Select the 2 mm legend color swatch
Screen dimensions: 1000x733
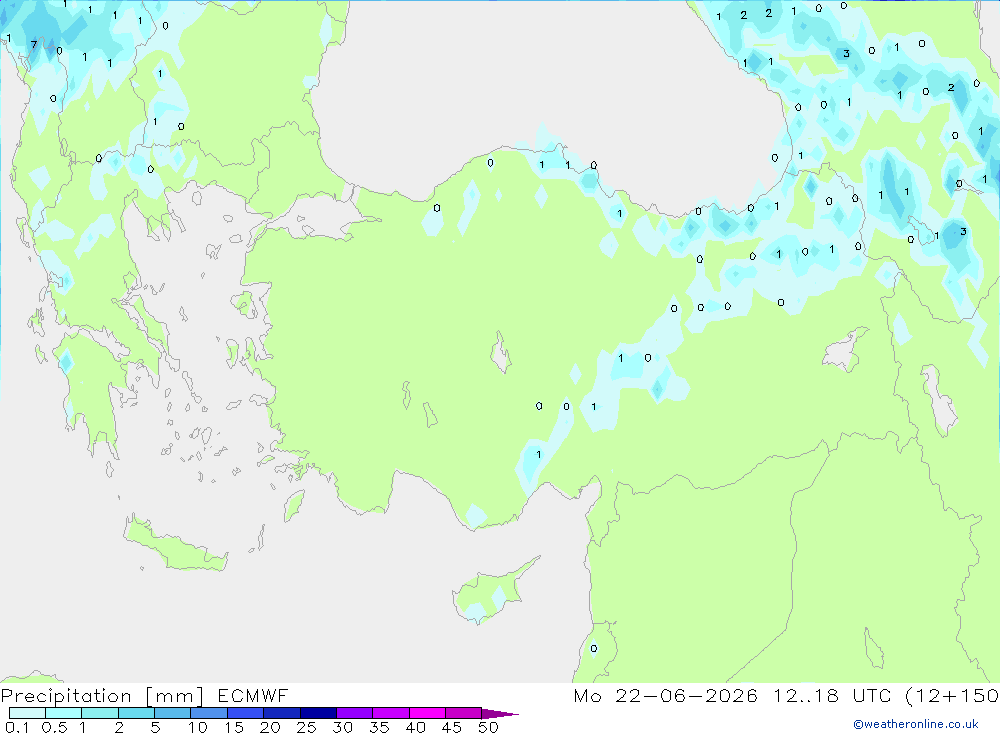136,713
